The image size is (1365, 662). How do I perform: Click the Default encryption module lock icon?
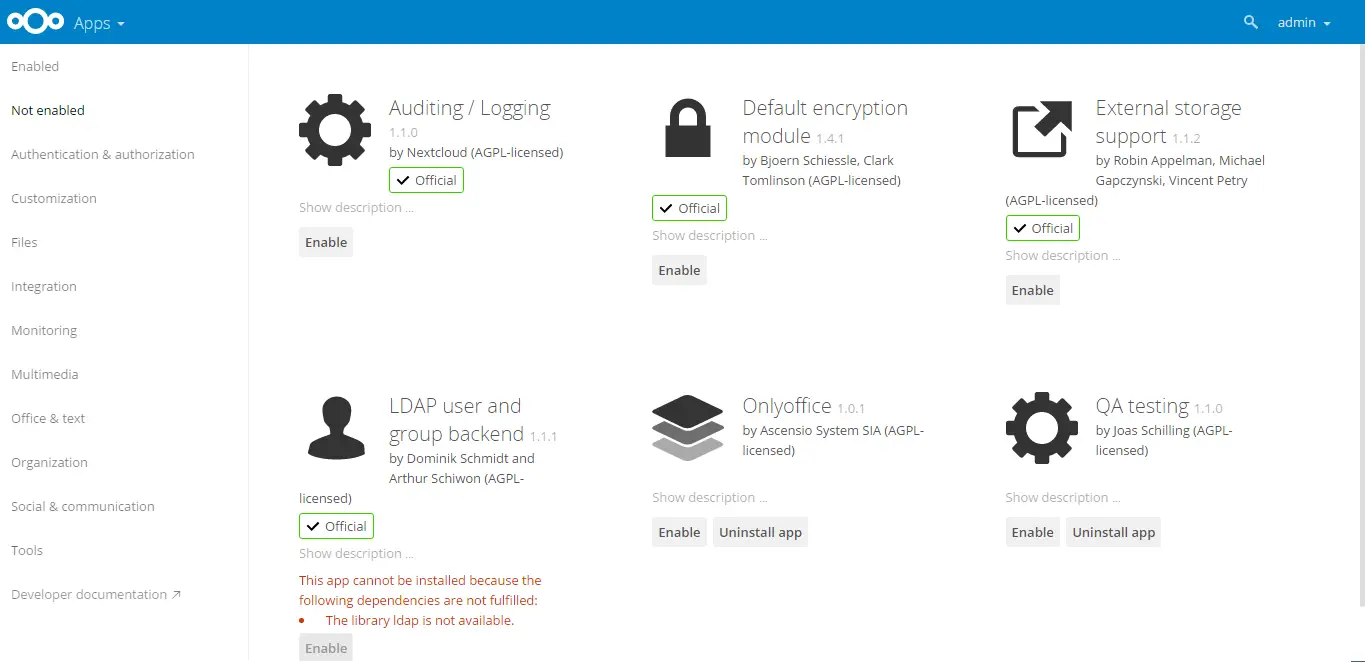click(688, 129)
